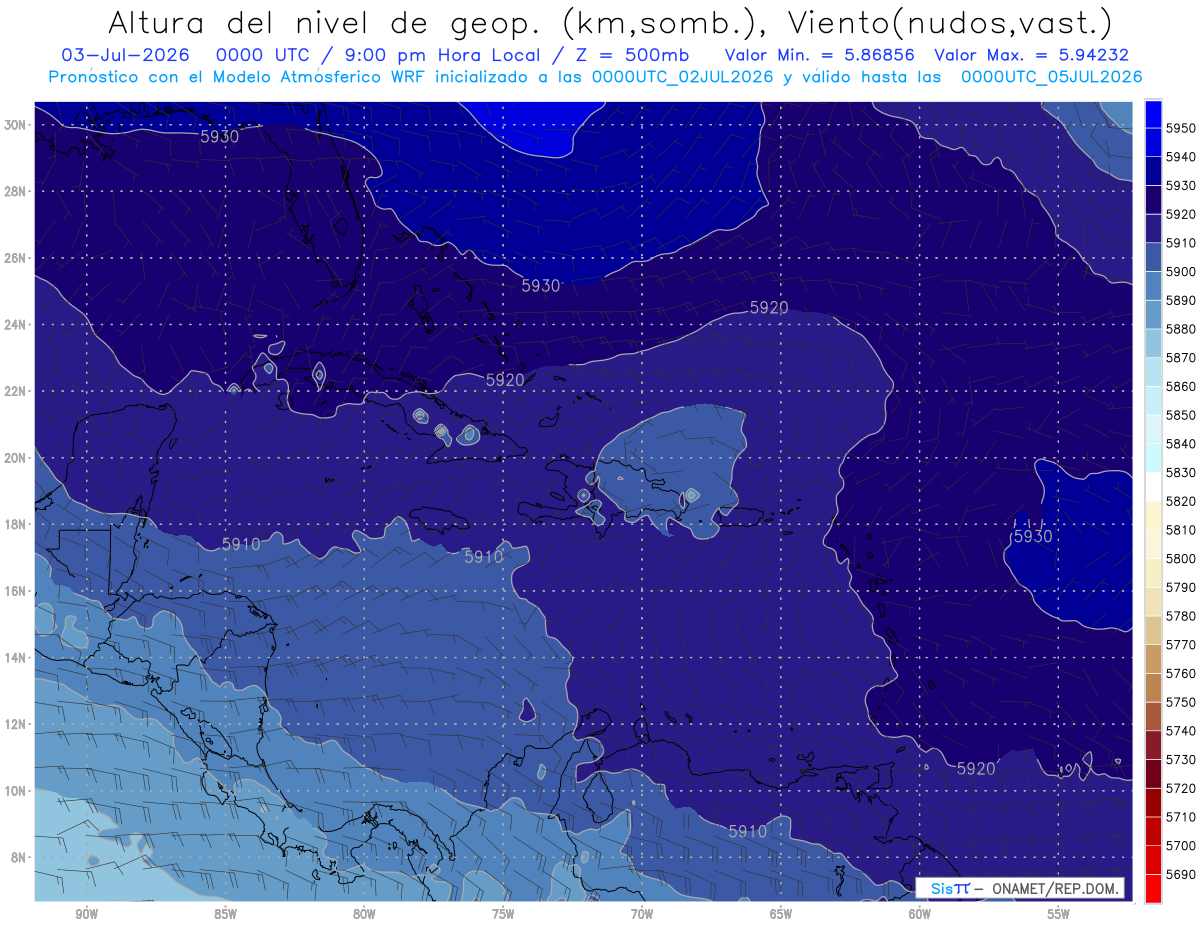Click the 75W longitude label
Viewport: 1200px width, 927px height.
point(503,915)
